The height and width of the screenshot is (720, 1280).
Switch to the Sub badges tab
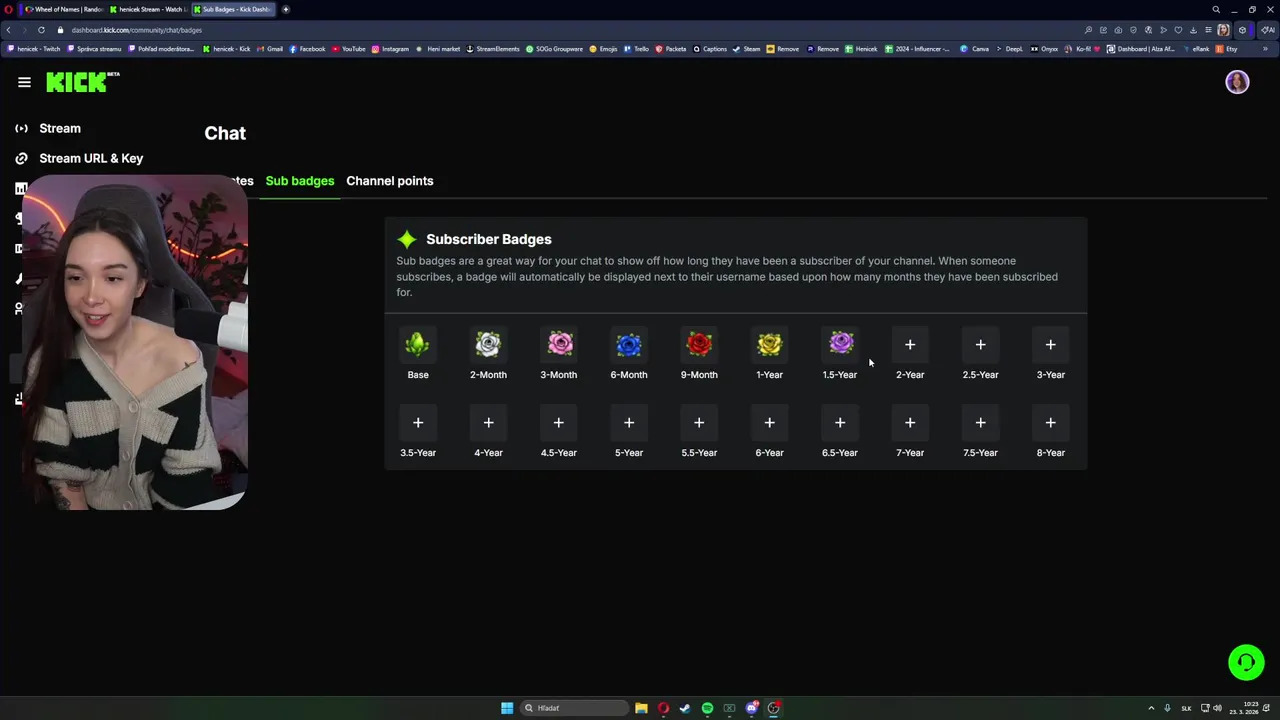click(x=300, y=181)
